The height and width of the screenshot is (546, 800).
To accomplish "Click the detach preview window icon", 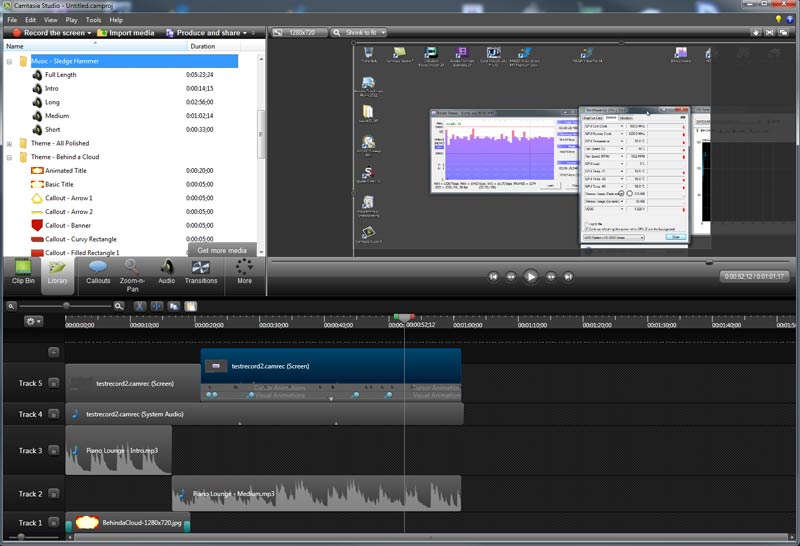I will 783,33.
